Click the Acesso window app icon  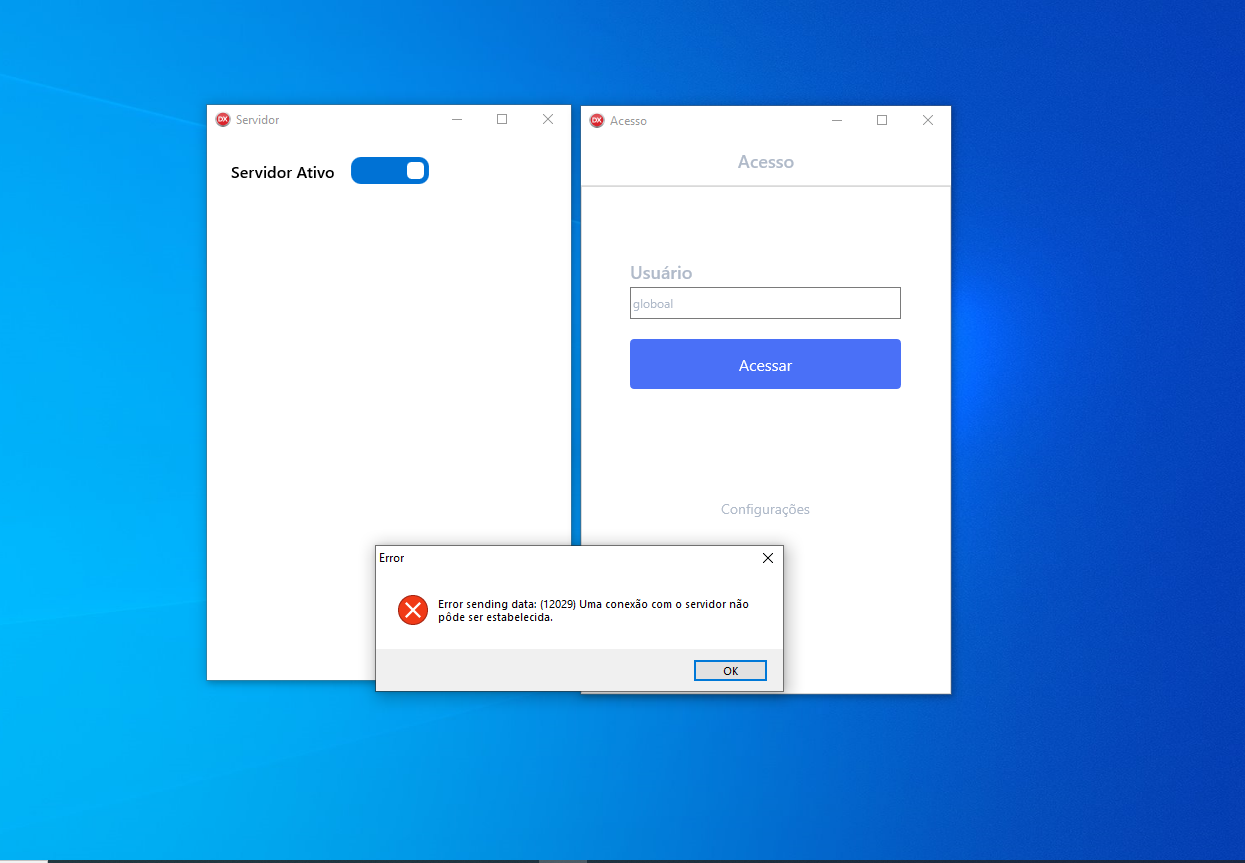[597, 120]
